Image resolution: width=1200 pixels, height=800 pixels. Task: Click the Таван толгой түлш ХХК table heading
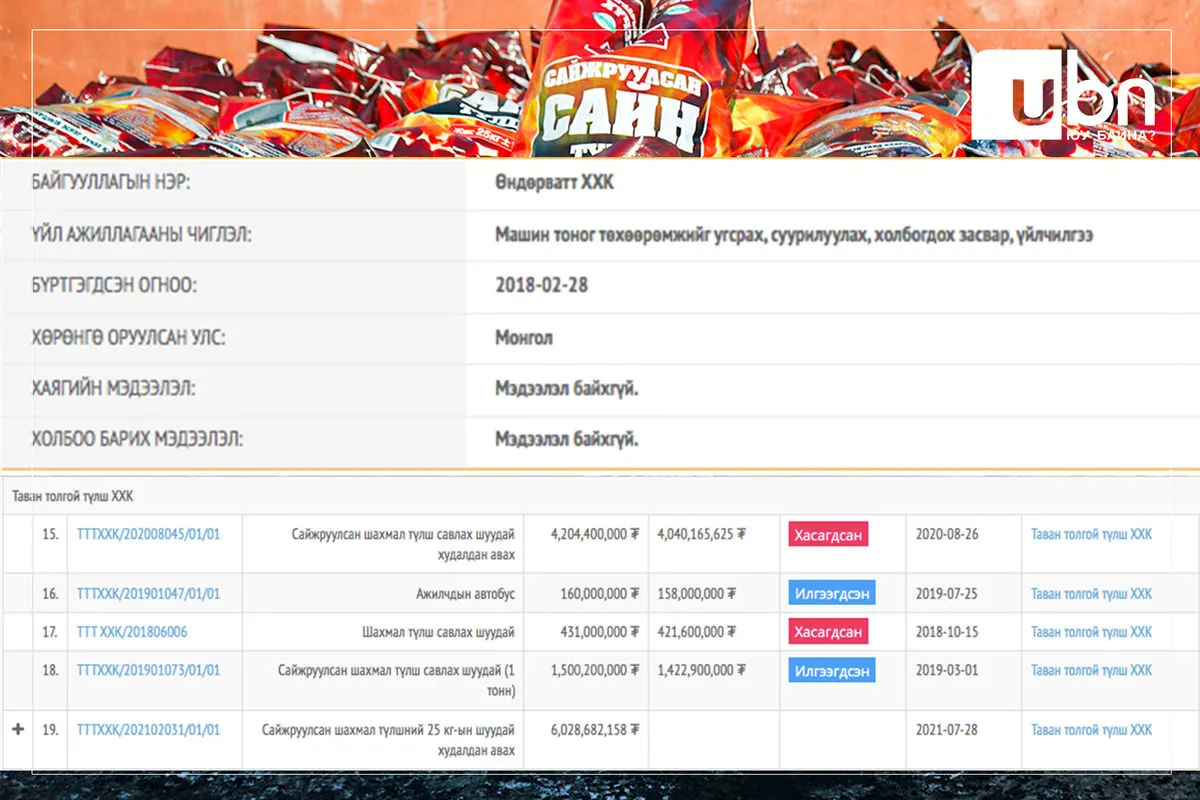72,496
